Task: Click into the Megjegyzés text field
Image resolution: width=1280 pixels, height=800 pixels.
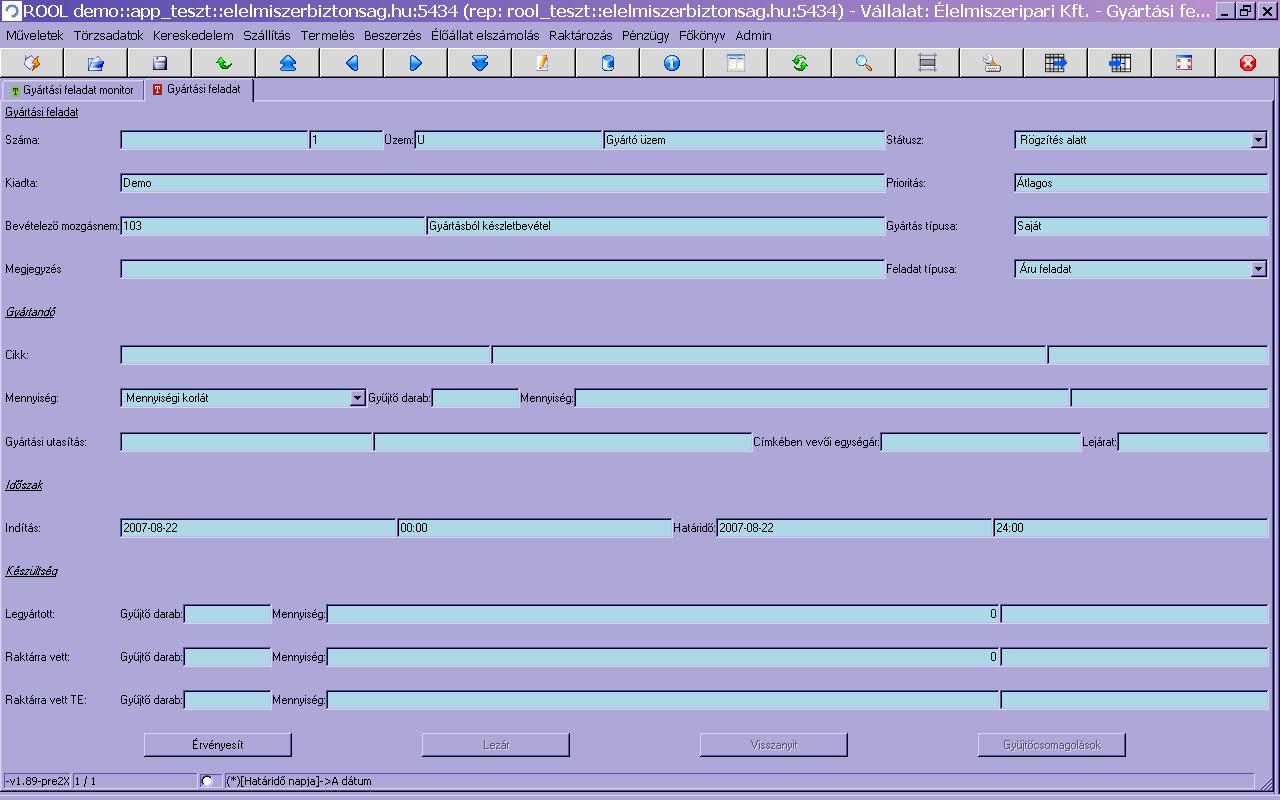Action: pyautogui.click(x=502, y=269)
